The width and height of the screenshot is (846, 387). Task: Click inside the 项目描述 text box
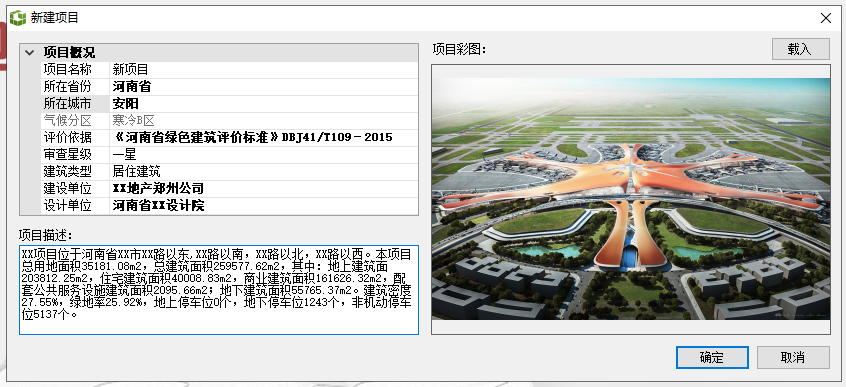219,290
